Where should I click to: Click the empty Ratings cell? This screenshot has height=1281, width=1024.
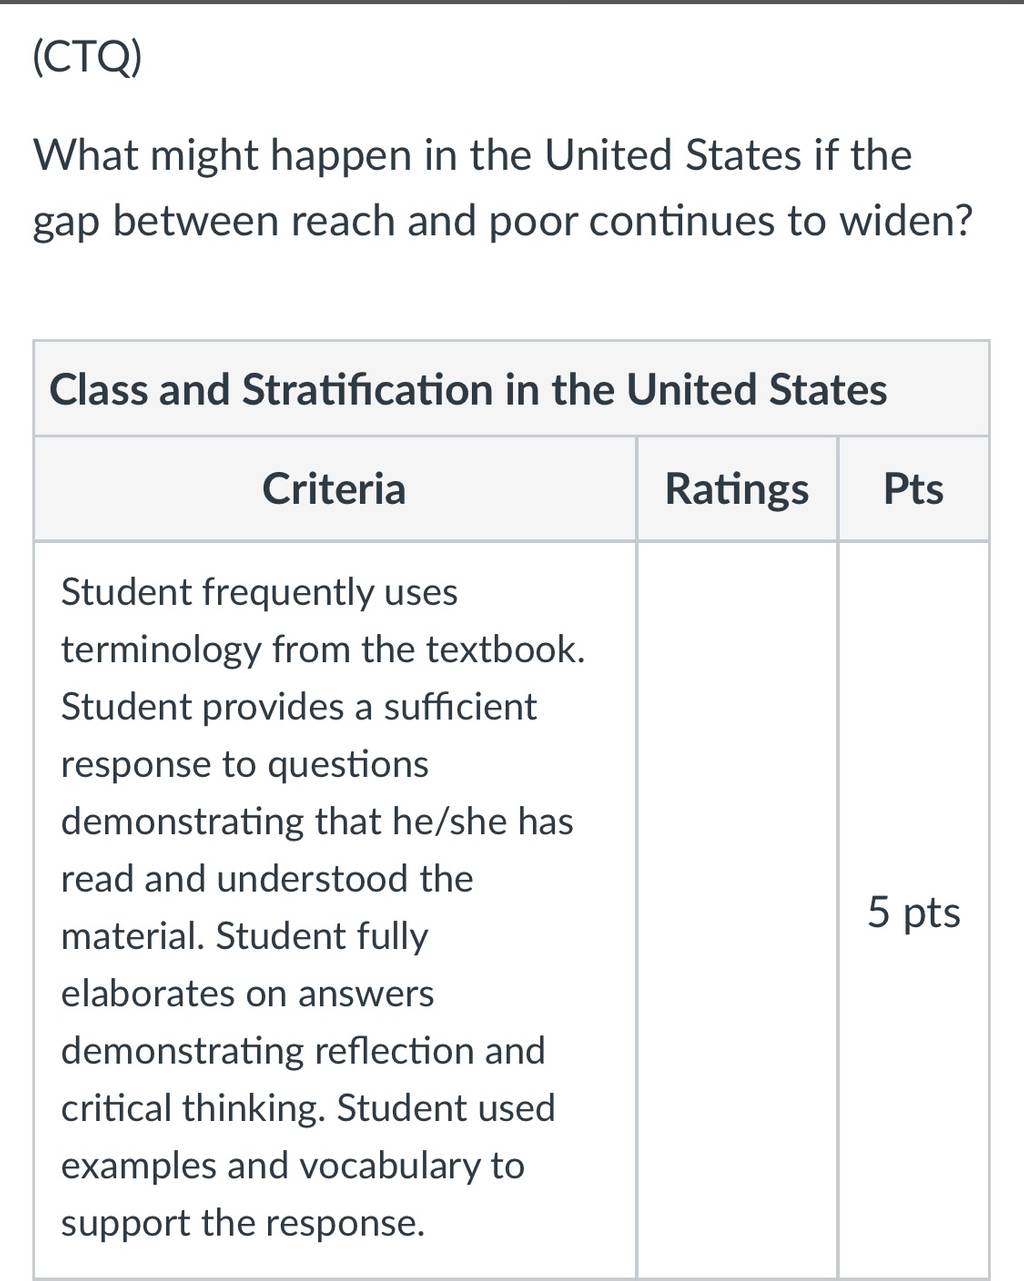(737, 910)
